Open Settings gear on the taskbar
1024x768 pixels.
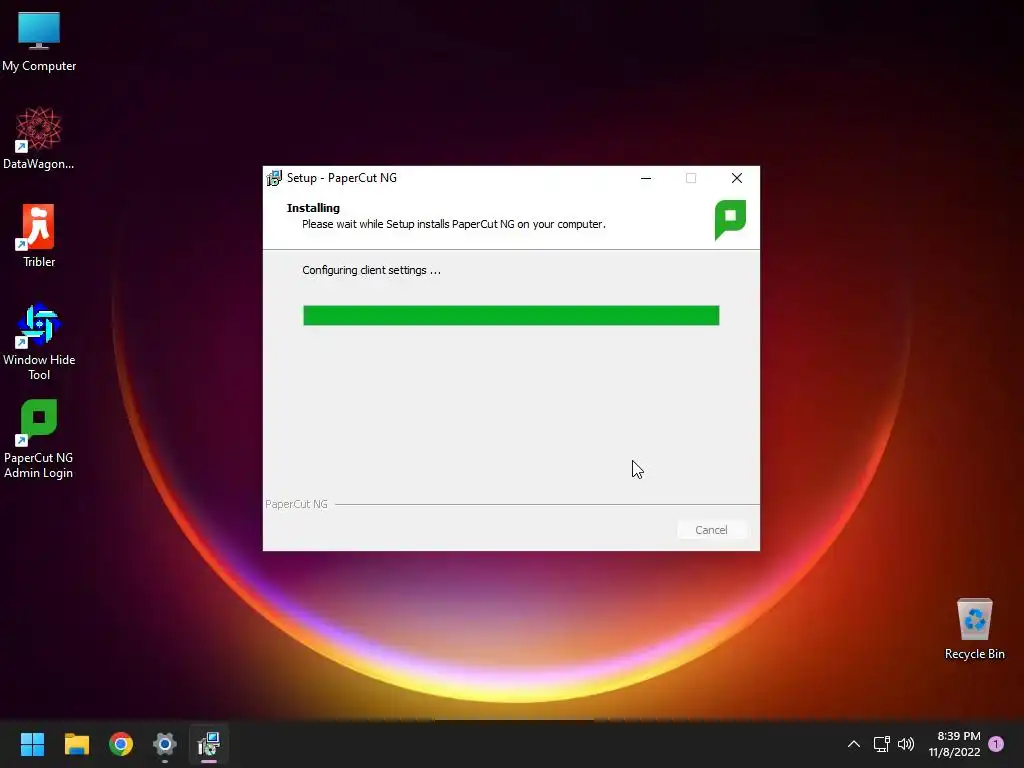coord(165,744)
